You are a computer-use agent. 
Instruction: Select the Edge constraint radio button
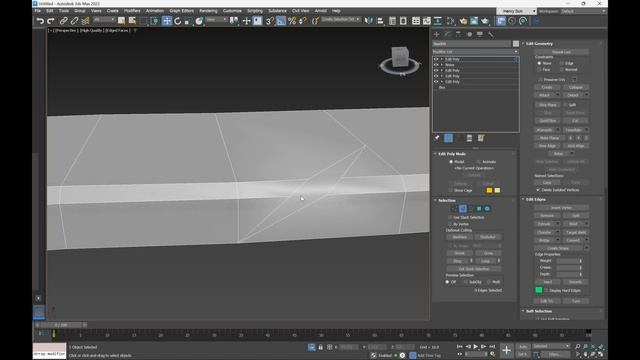pos(562,63)
